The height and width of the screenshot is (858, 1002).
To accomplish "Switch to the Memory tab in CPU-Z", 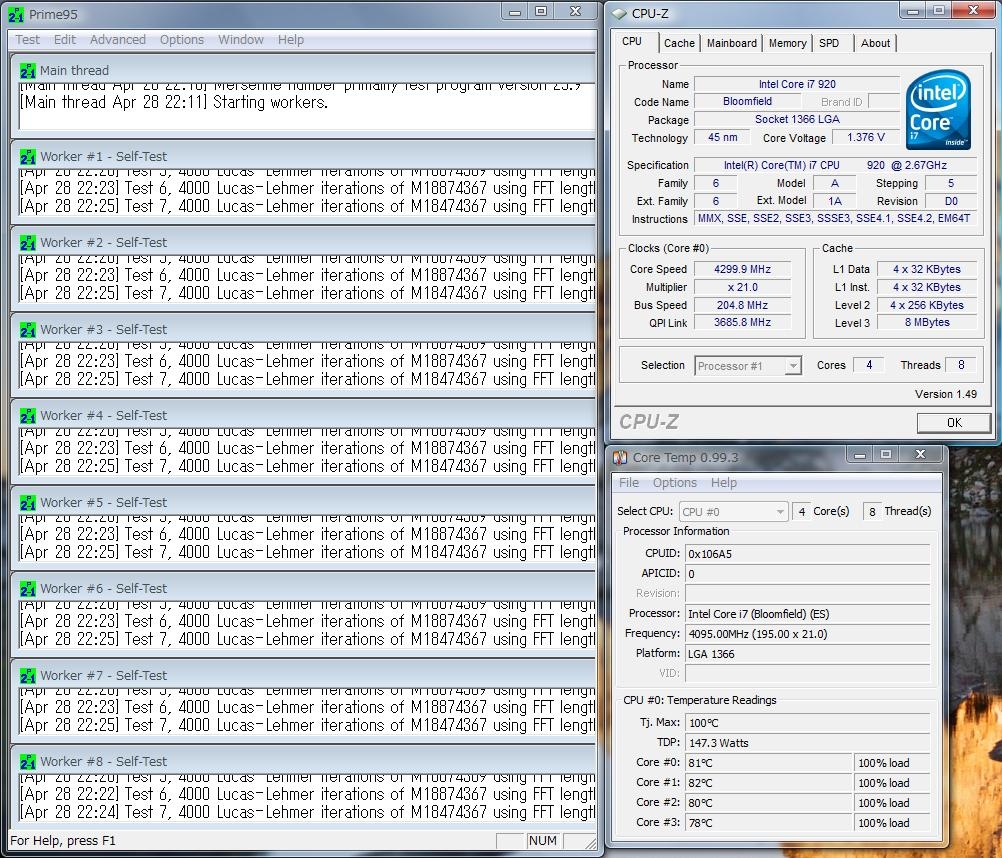I will (787, 43).
